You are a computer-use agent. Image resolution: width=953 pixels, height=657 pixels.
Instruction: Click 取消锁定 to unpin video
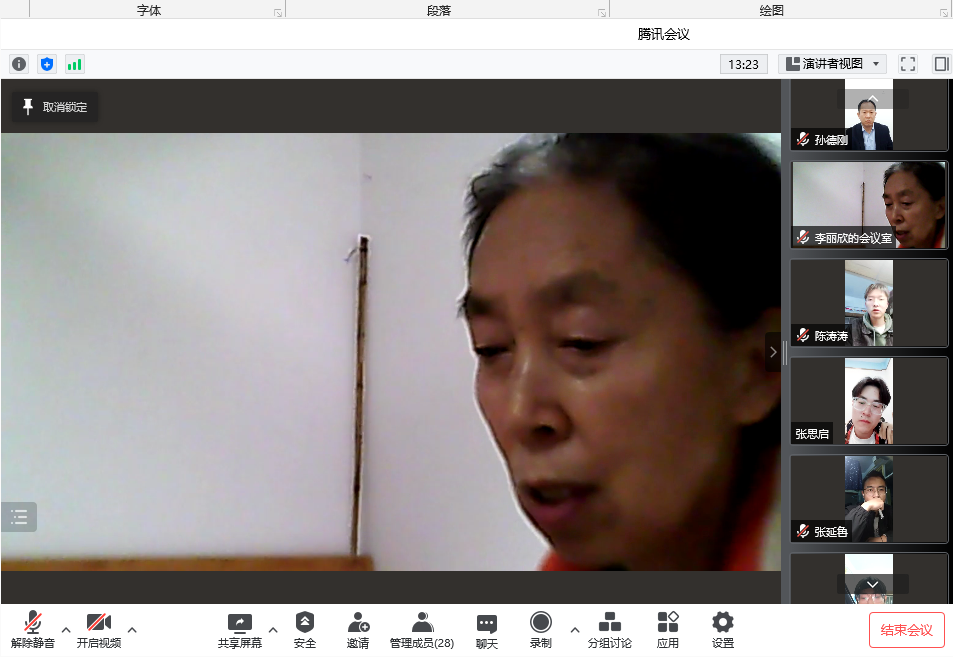(x=55, y=107)
